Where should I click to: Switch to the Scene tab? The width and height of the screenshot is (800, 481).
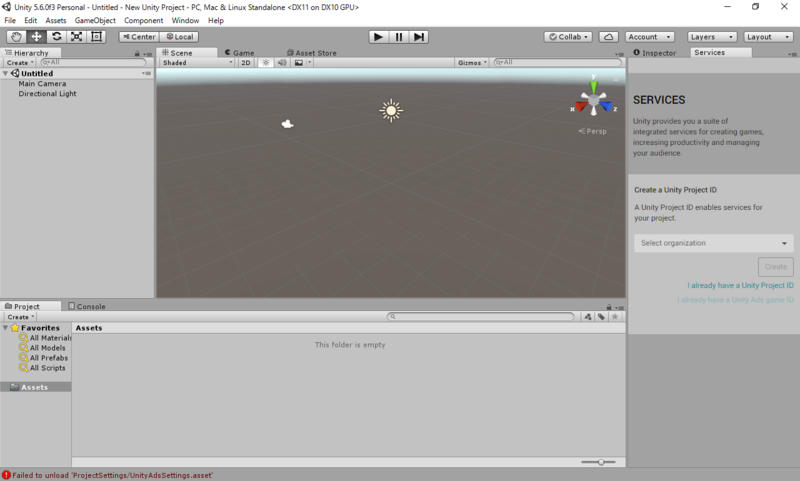(187, 53)
